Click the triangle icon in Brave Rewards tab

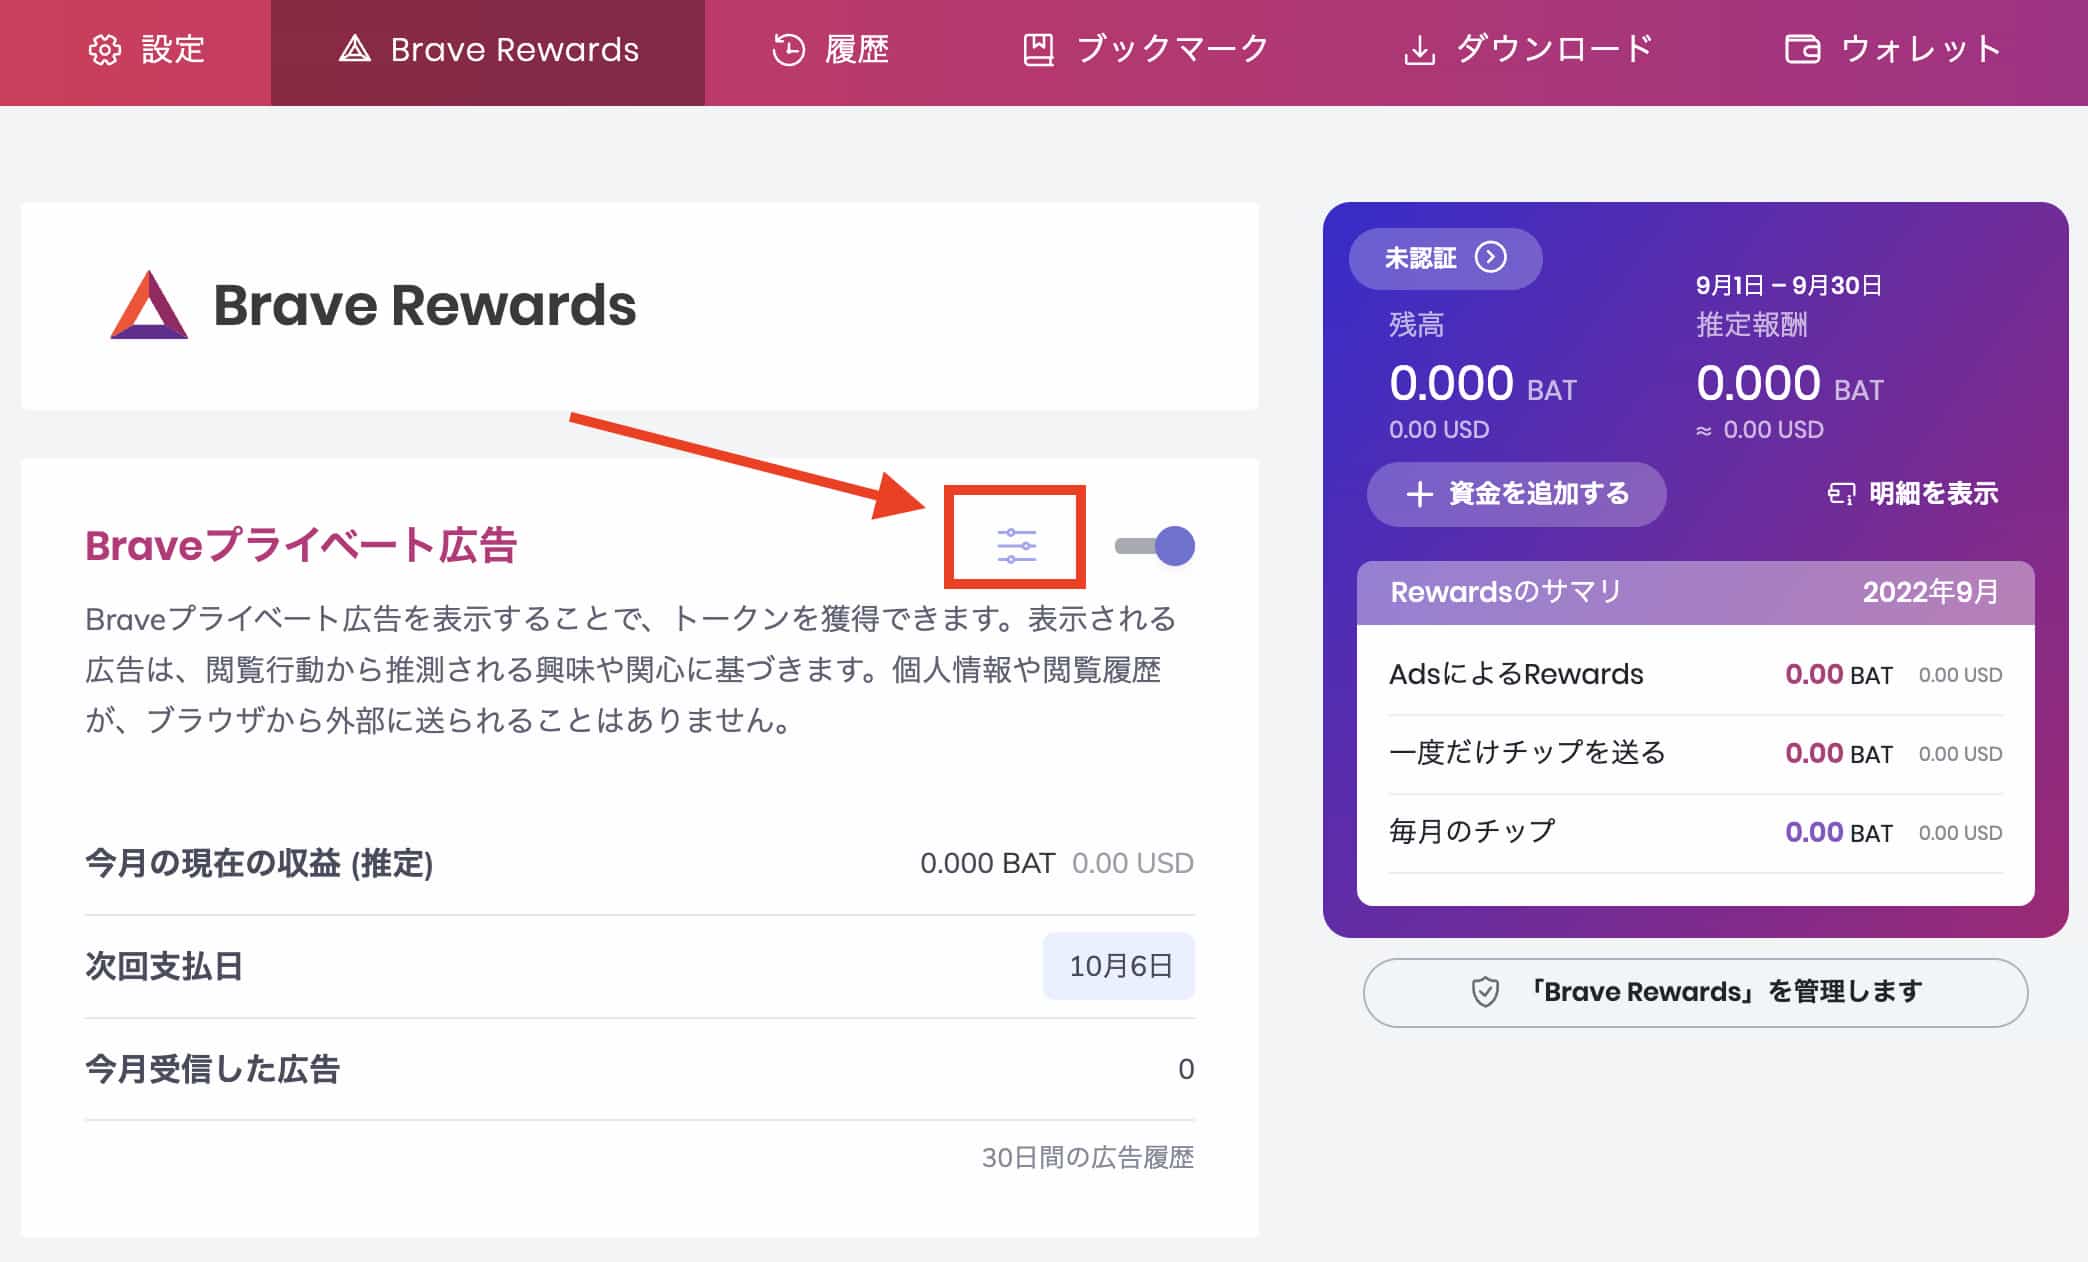click(354, 49)
